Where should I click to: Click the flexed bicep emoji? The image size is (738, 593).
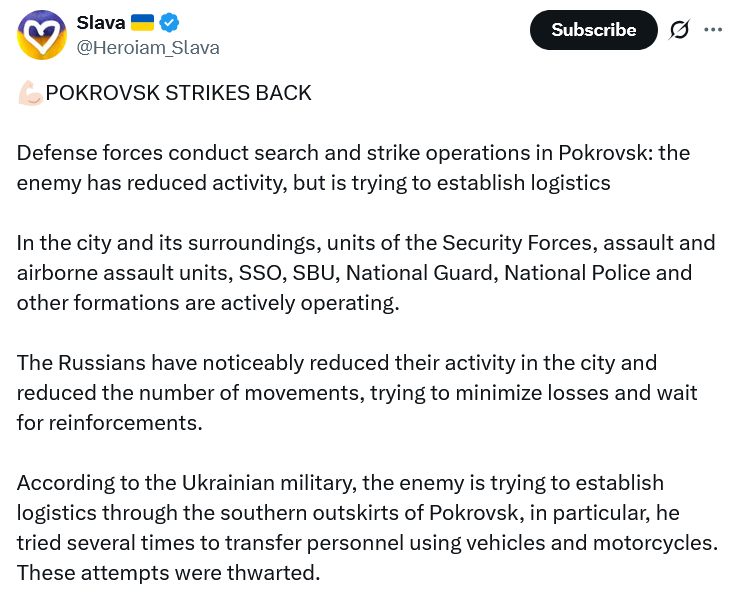(30, 93)
